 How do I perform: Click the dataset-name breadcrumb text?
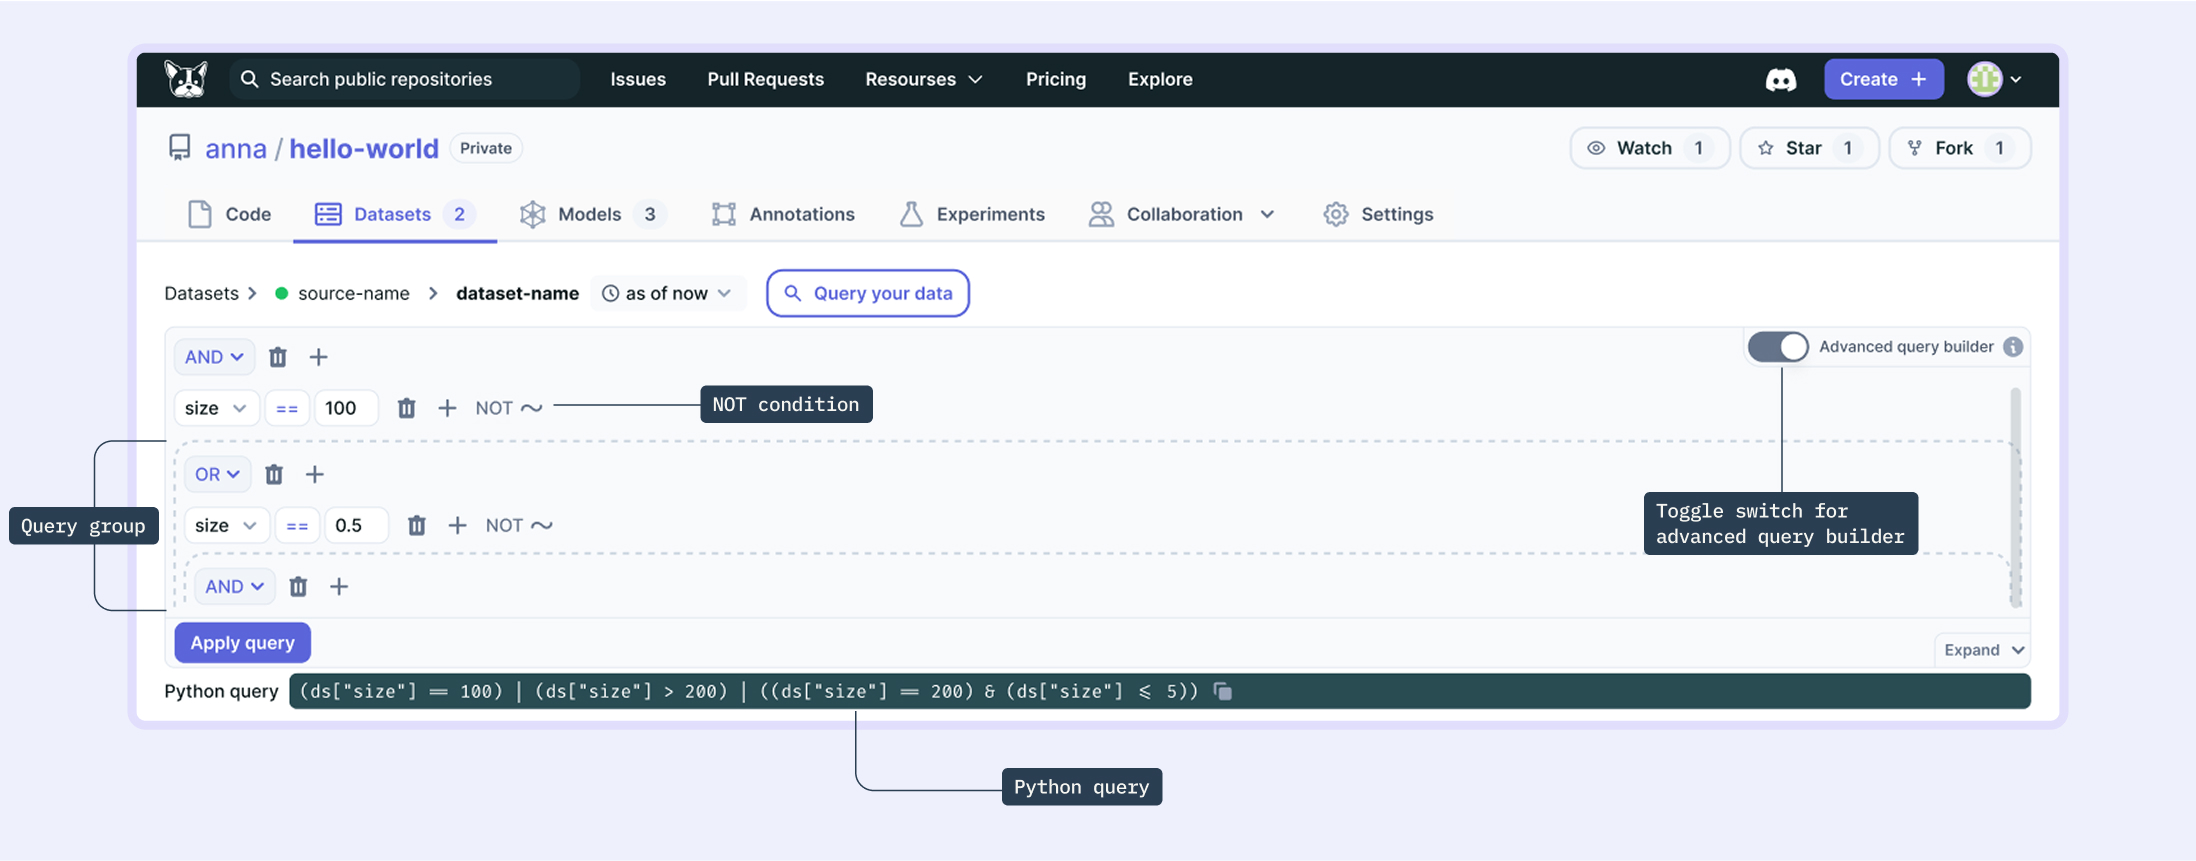point(517,293)
